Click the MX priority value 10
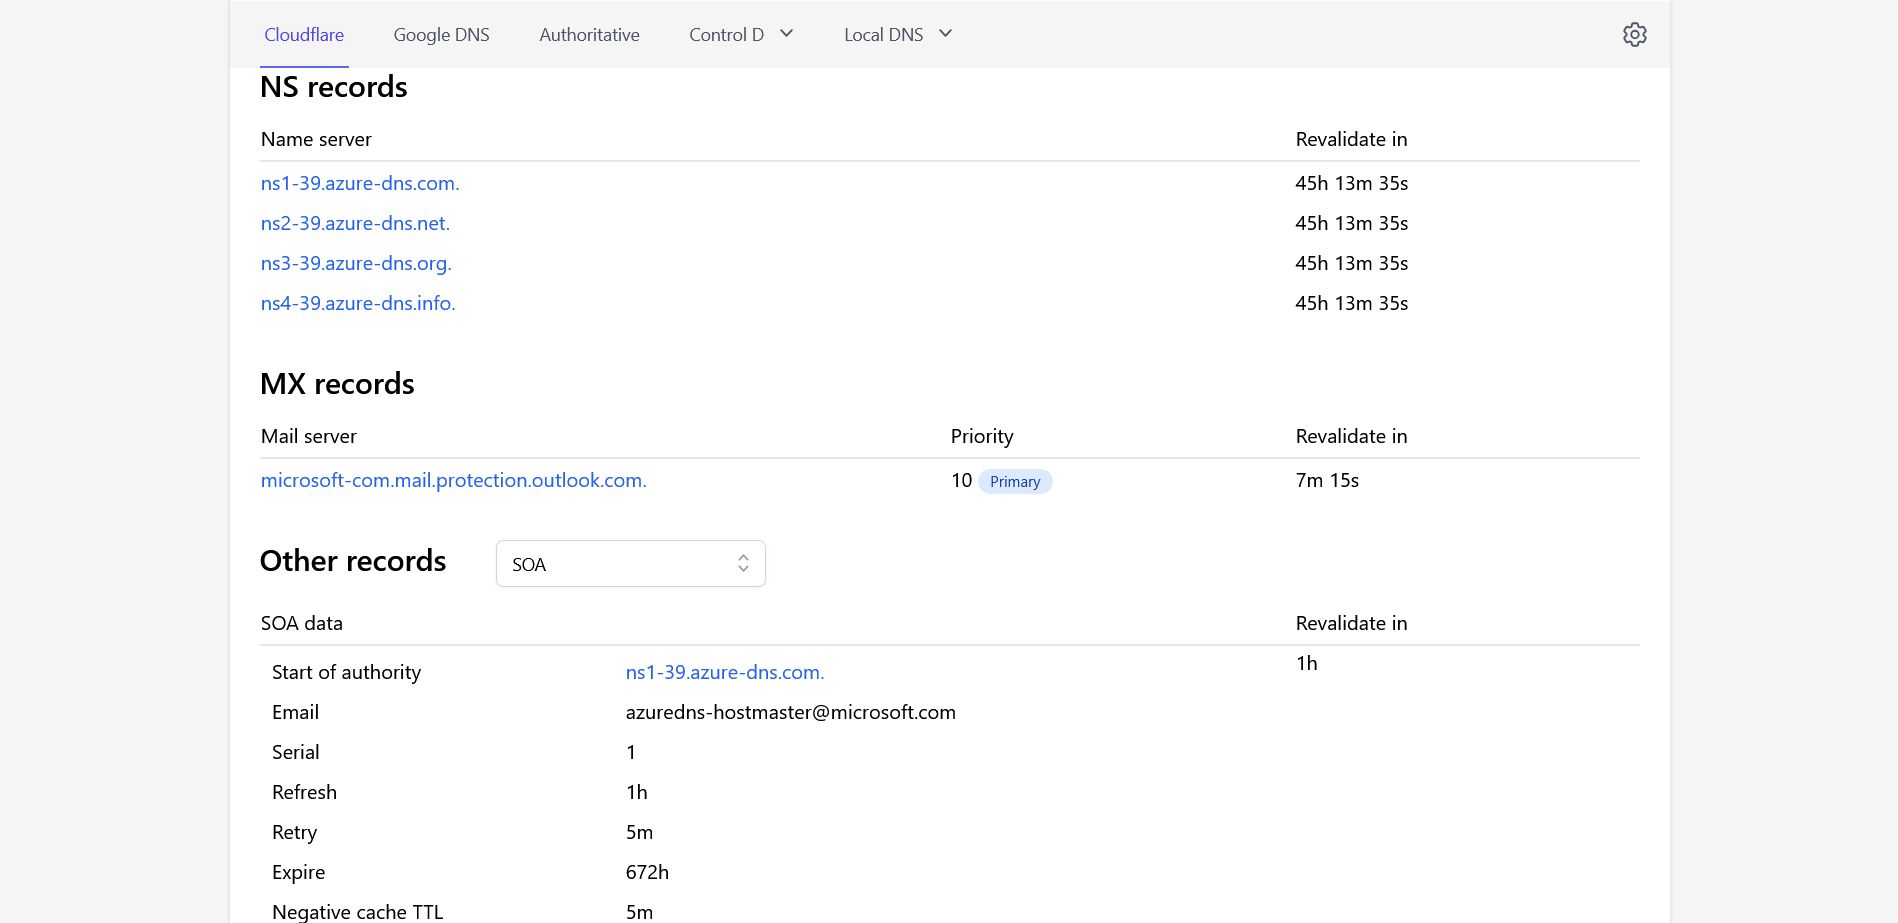 pyautogui.click(x=961, y=480)
